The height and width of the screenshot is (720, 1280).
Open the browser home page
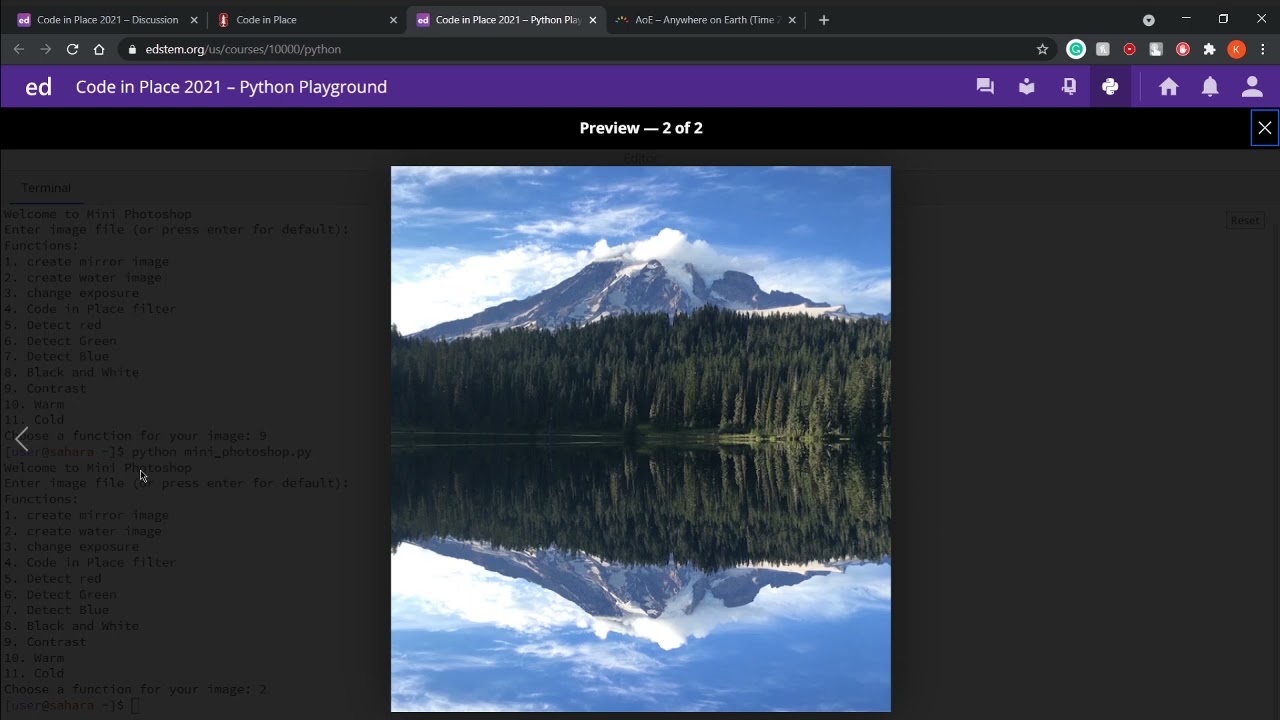pos(99,49)
